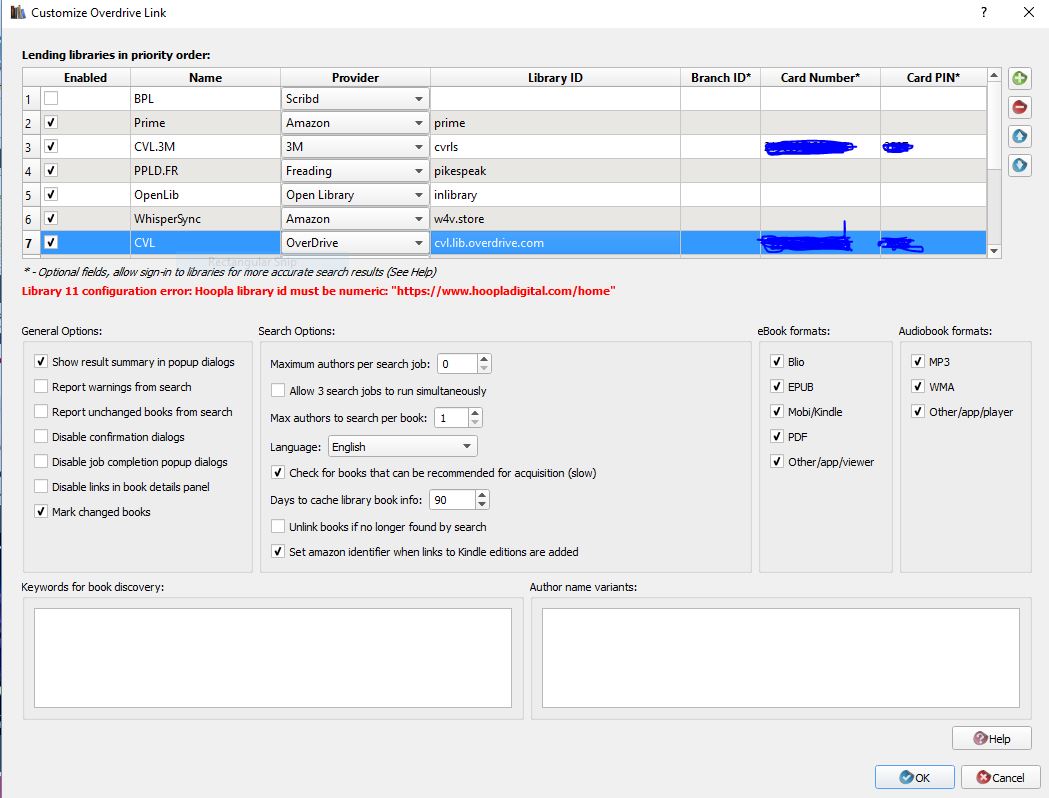
Task: Add a new library with the green plus icon
Action: 1020,78
